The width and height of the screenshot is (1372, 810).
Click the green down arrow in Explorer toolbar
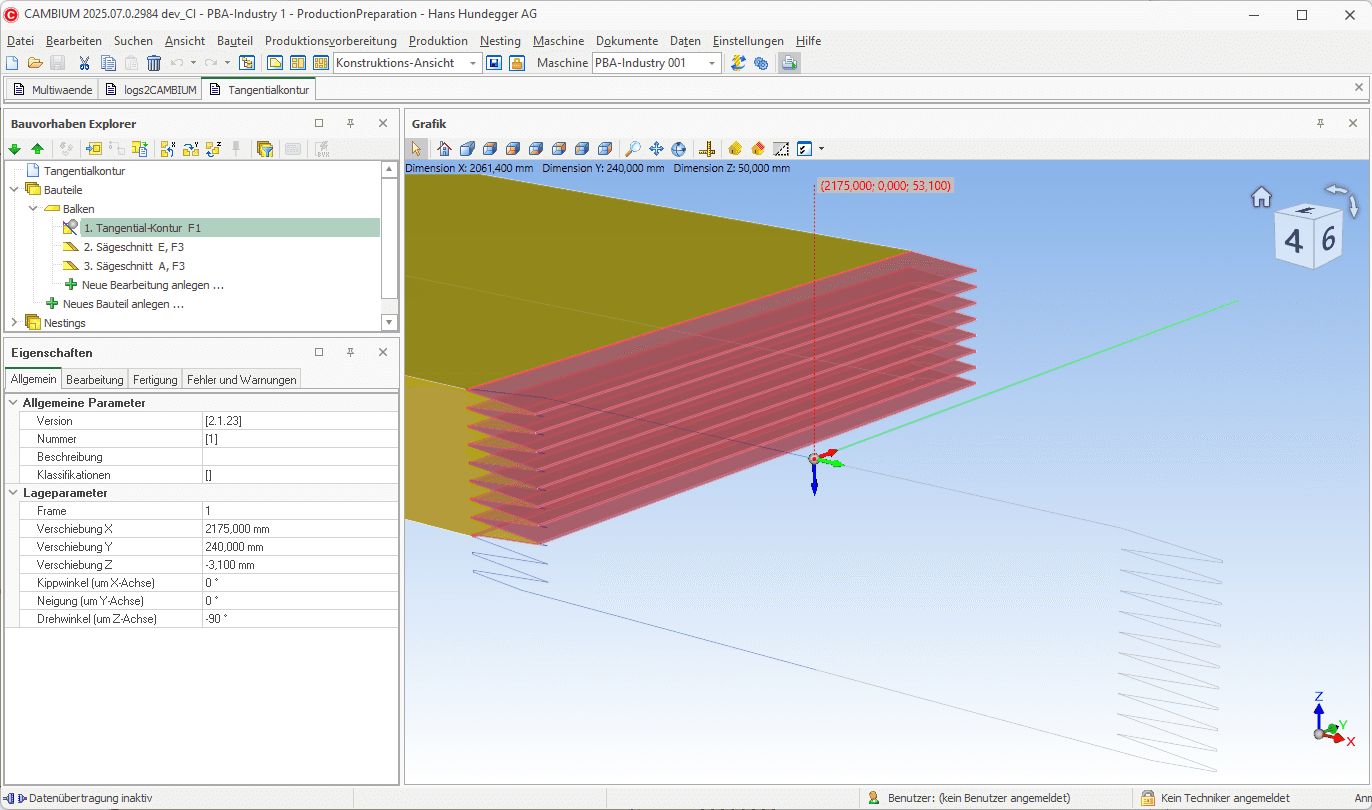15,149
